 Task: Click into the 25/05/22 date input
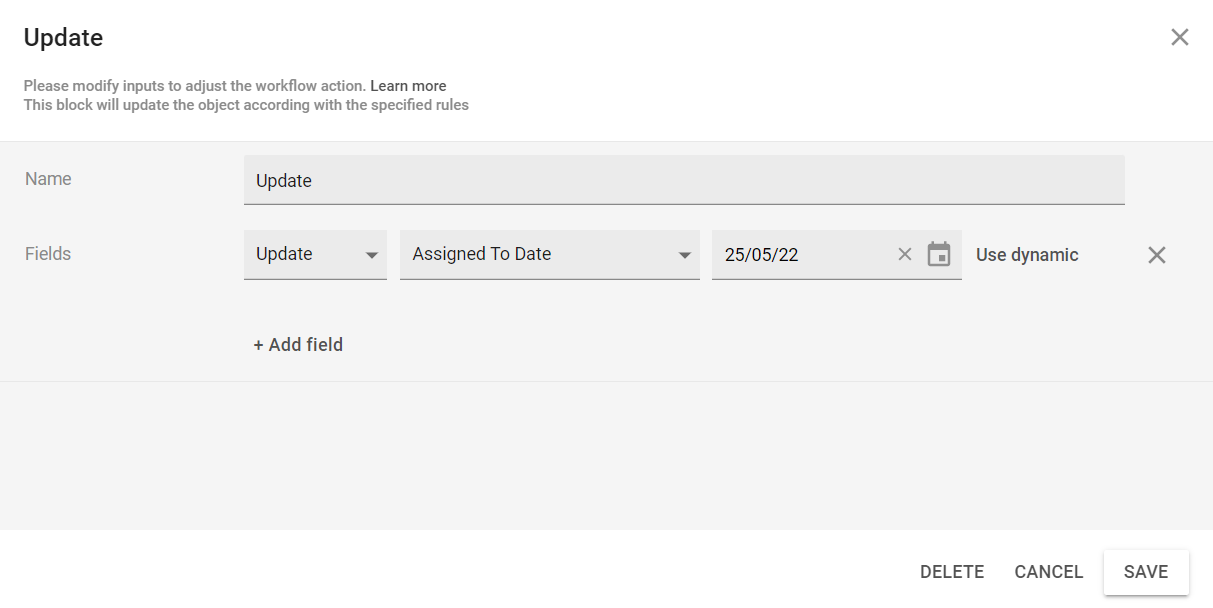800,254
